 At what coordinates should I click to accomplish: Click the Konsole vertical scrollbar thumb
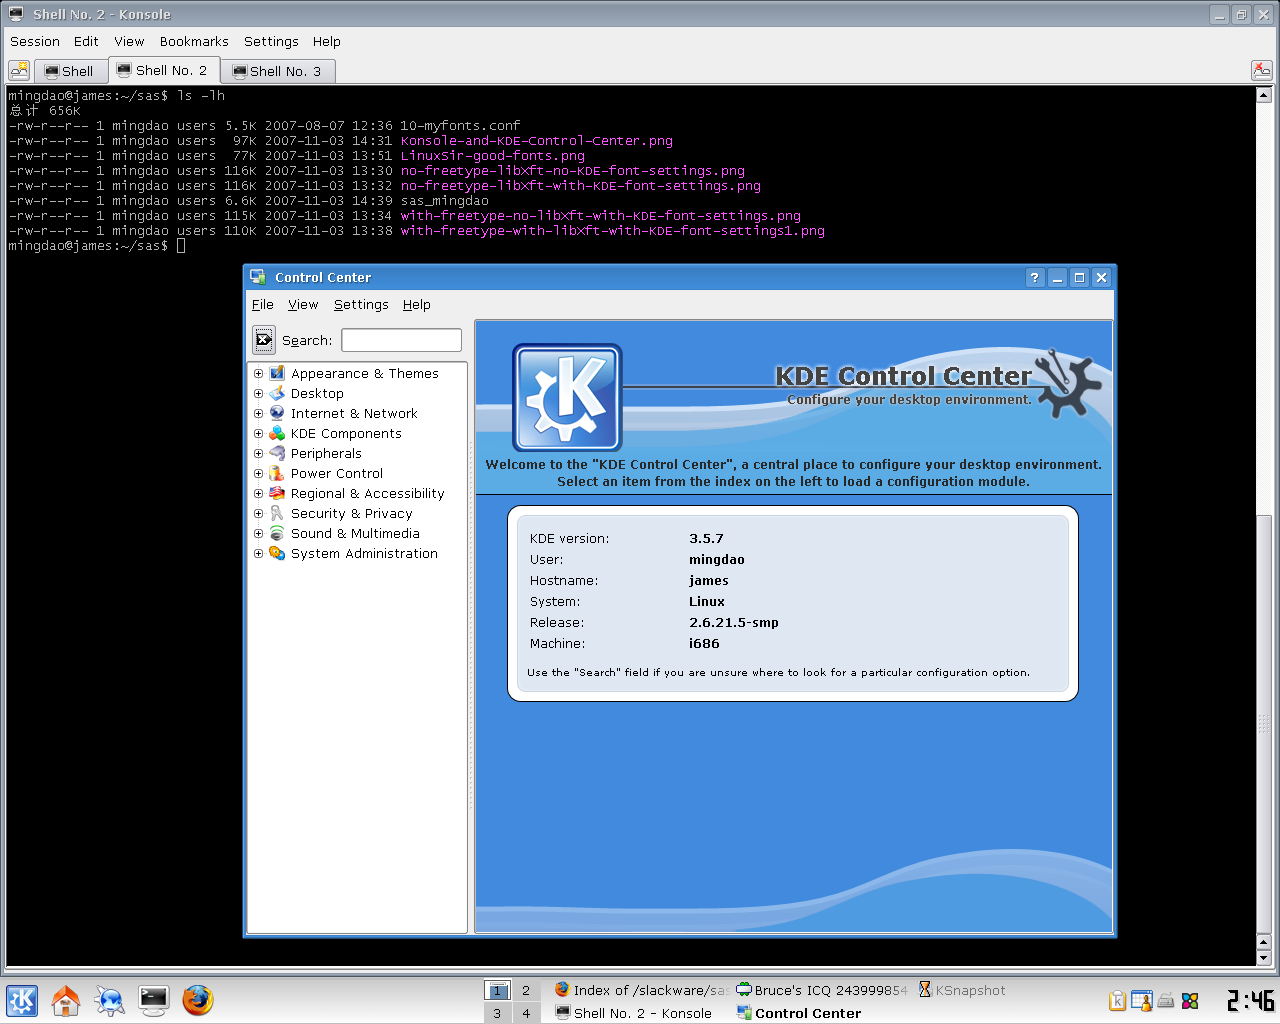[x=1264, y=726]
